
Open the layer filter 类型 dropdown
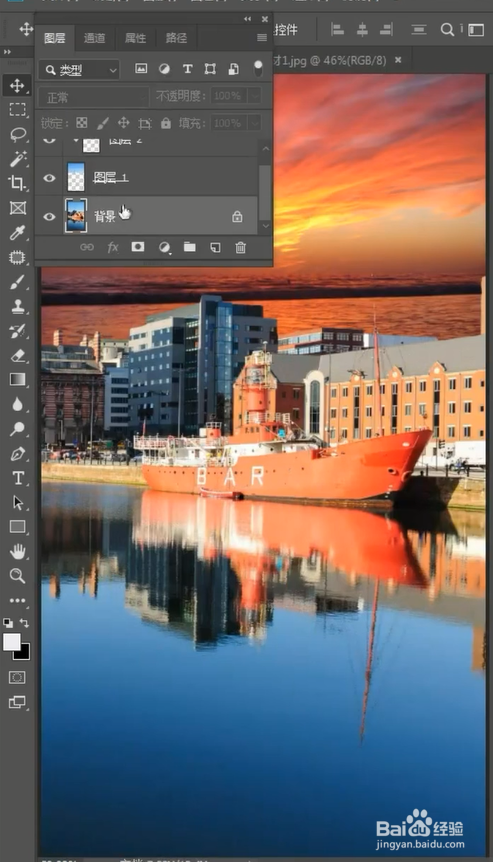pyautogui.click(x=79, y=70)
